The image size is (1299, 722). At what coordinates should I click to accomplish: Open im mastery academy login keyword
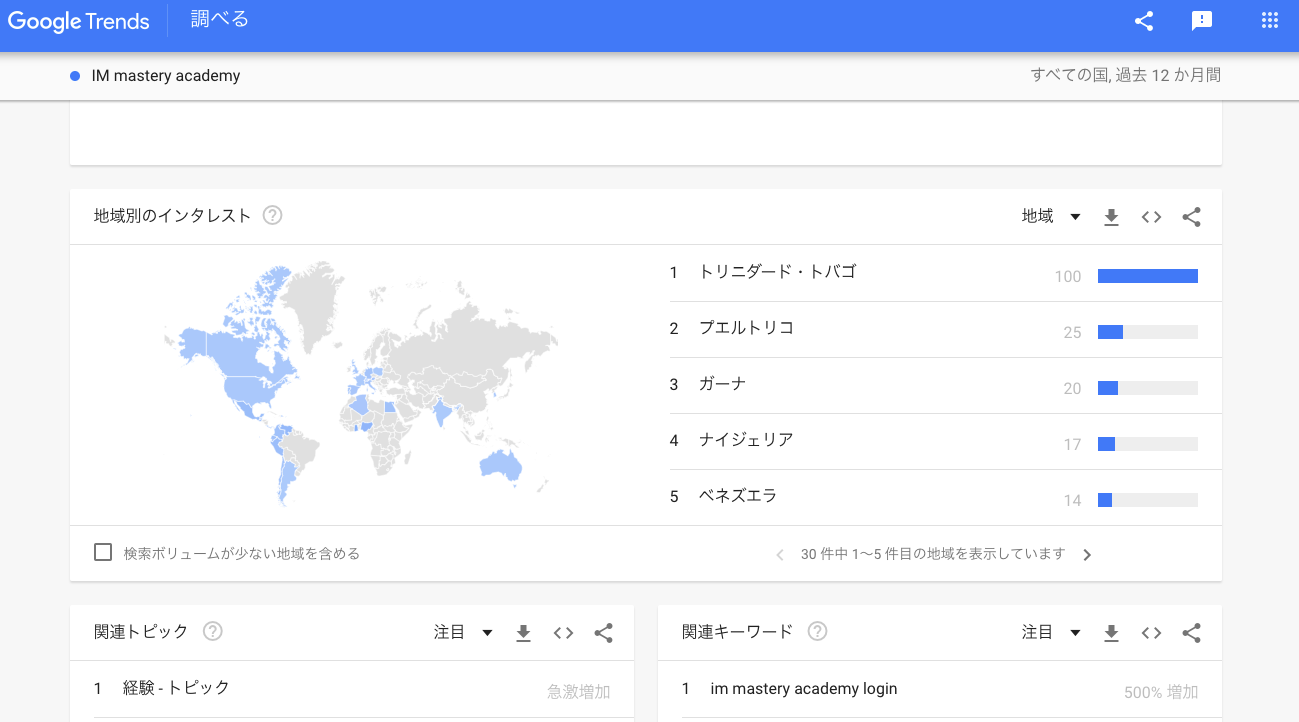coord(804,689)
